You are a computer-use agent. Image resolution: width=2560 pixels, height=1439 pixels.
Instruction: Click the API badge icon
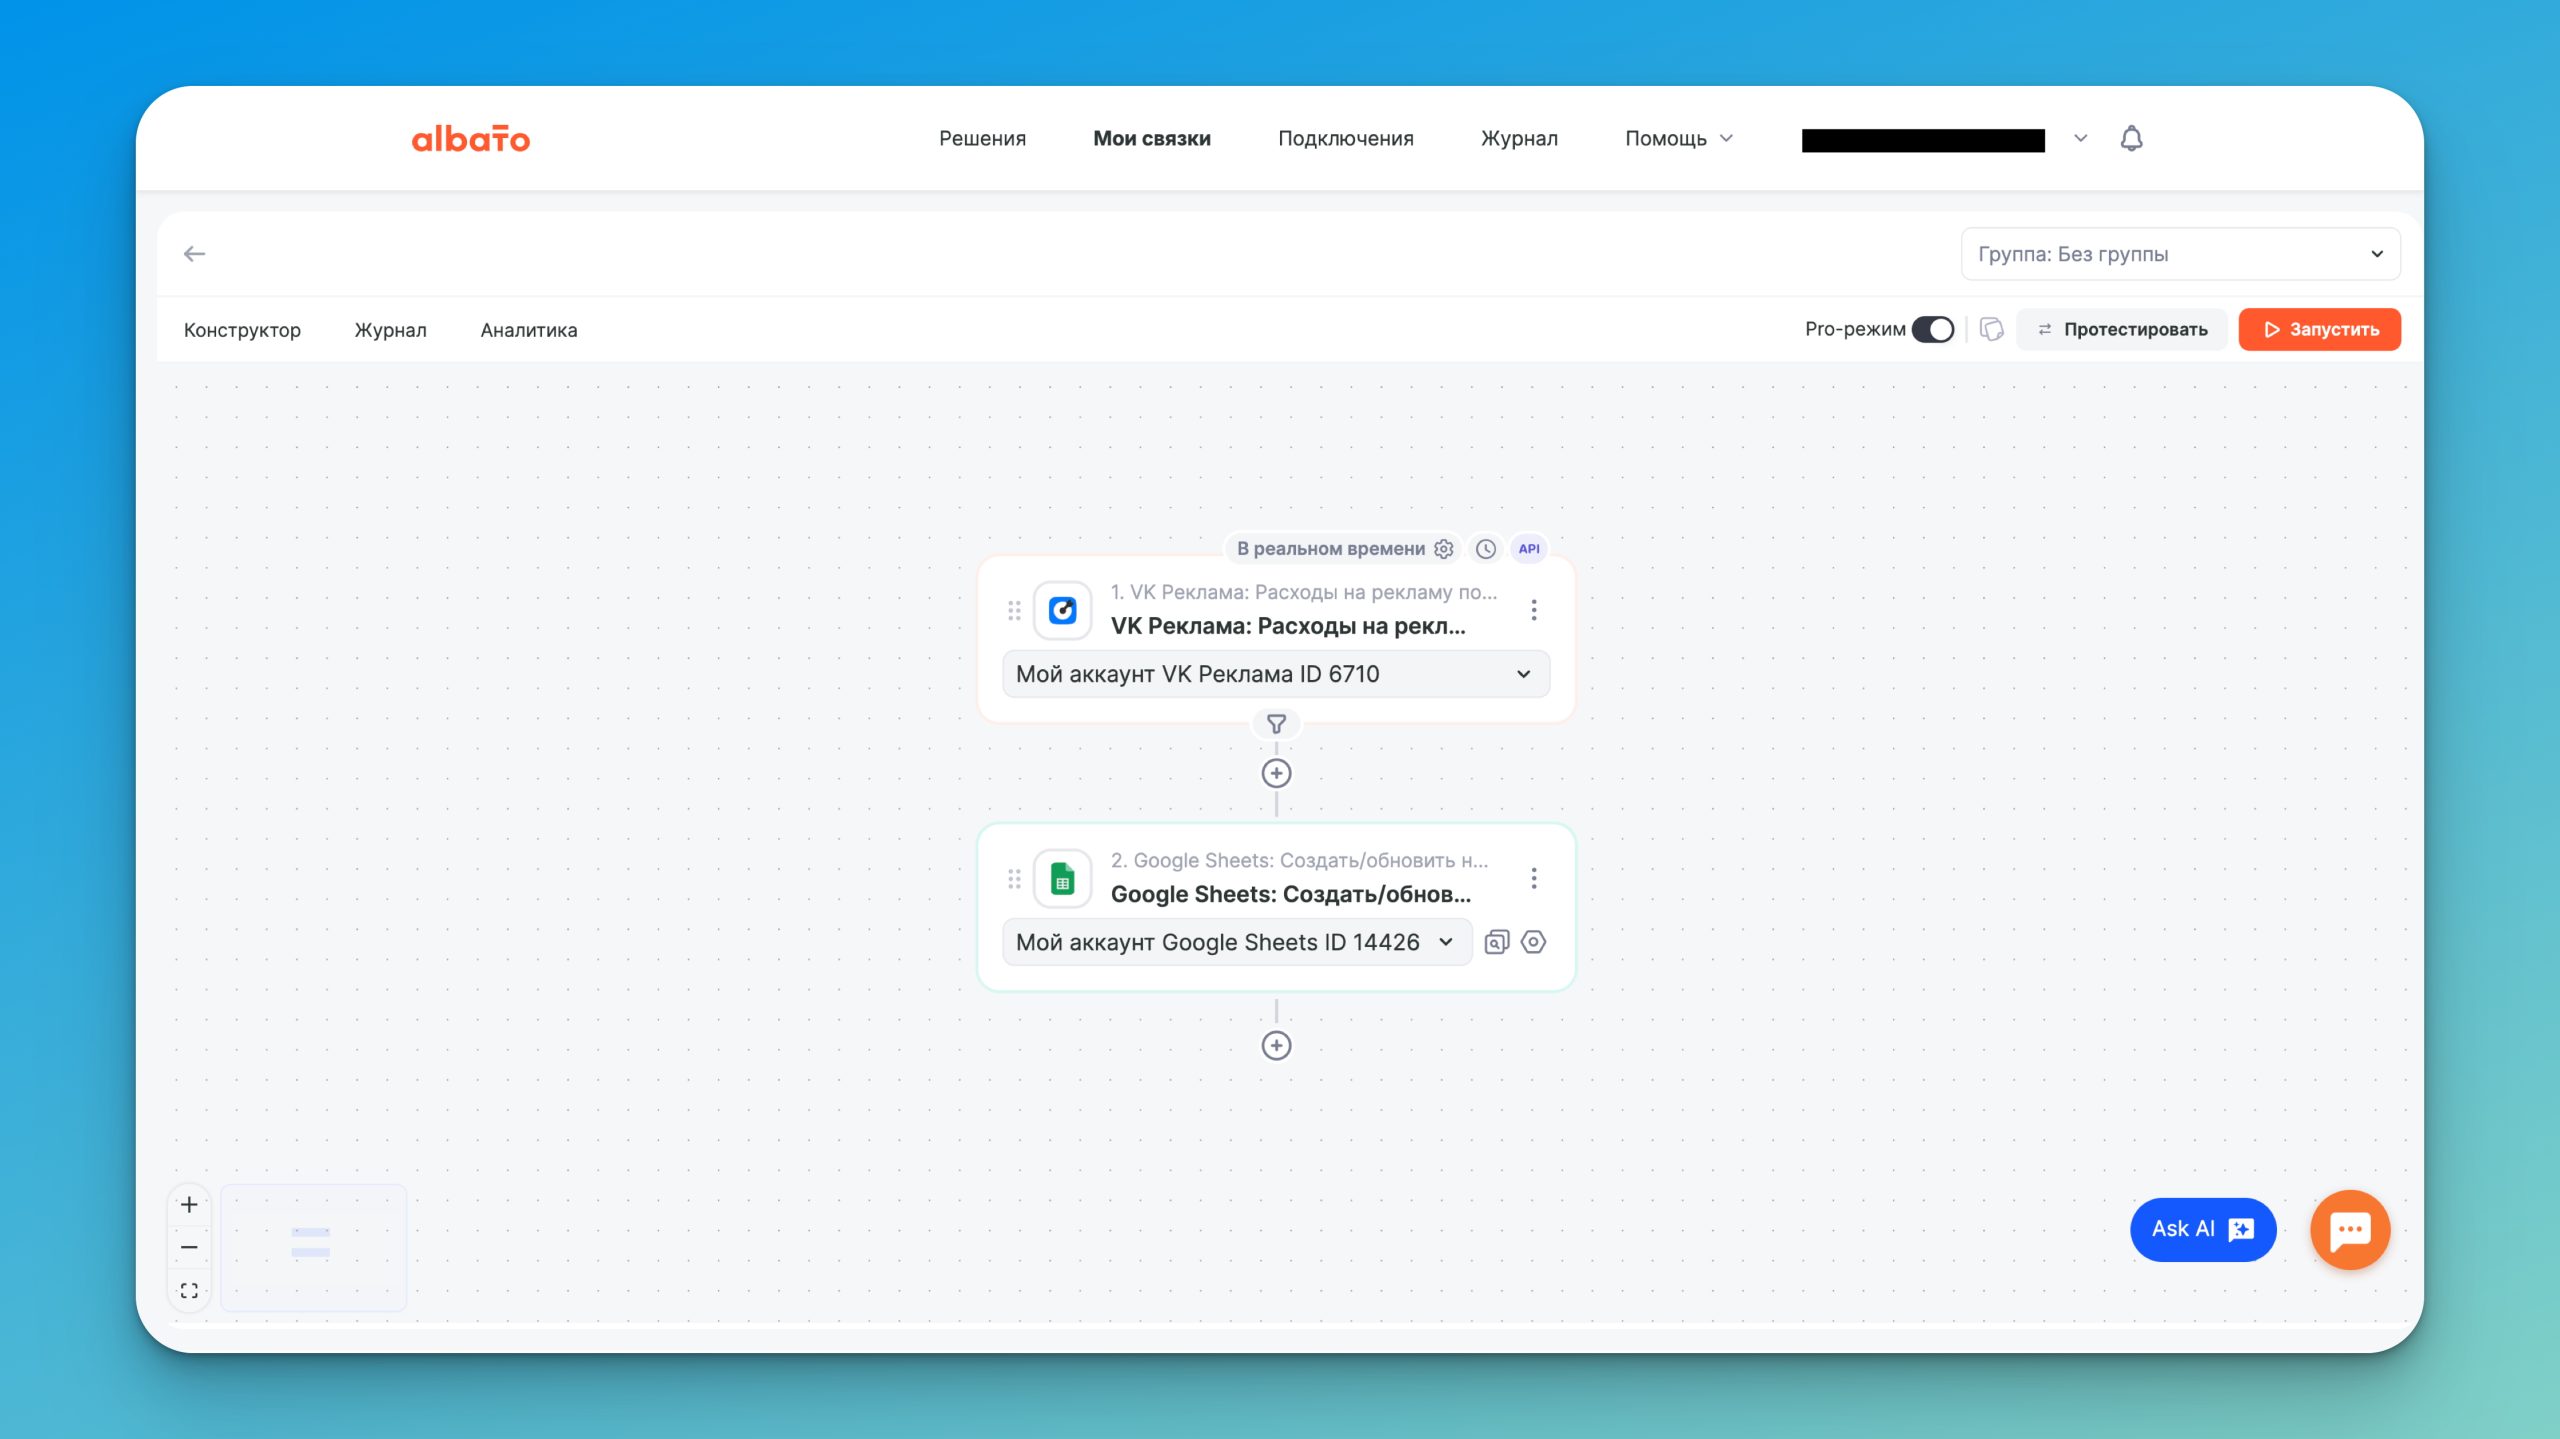(1528, 549)
